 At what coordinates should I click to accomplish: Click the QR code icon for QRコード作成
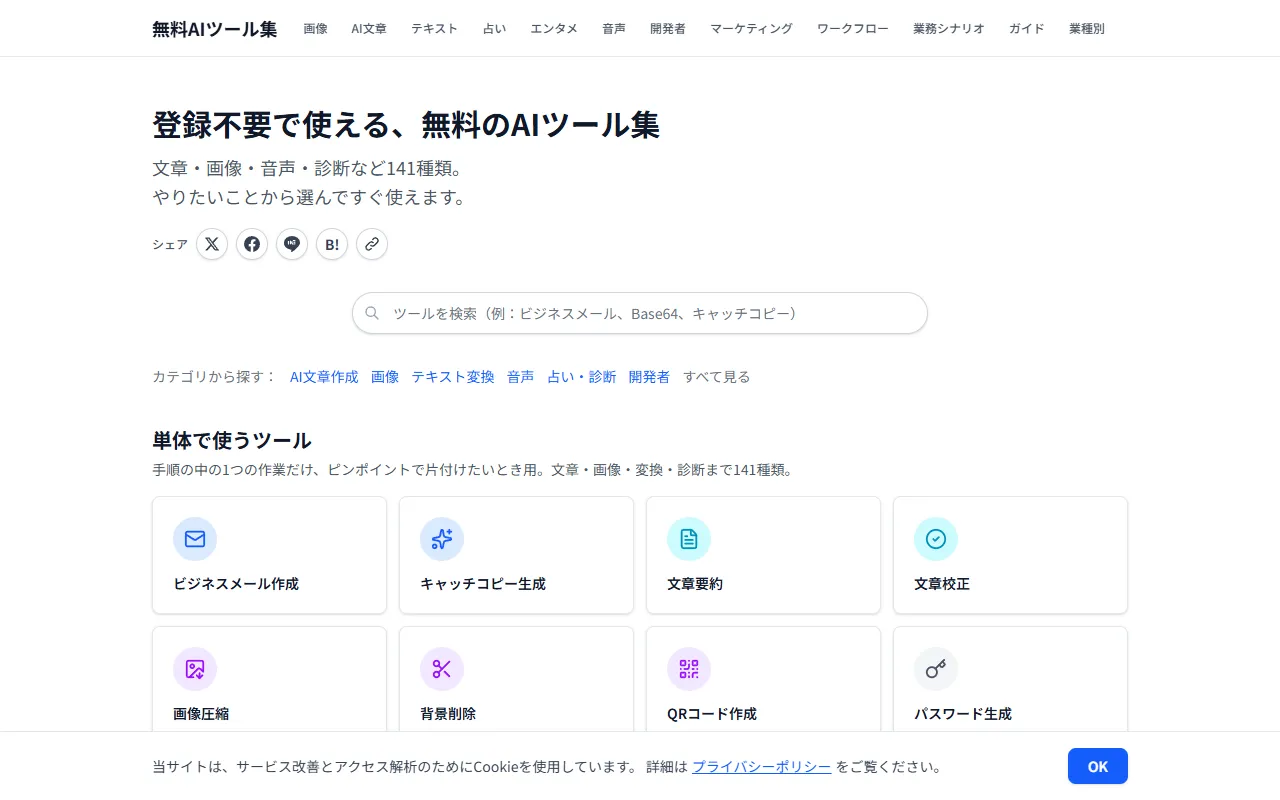tap(689, 669)
